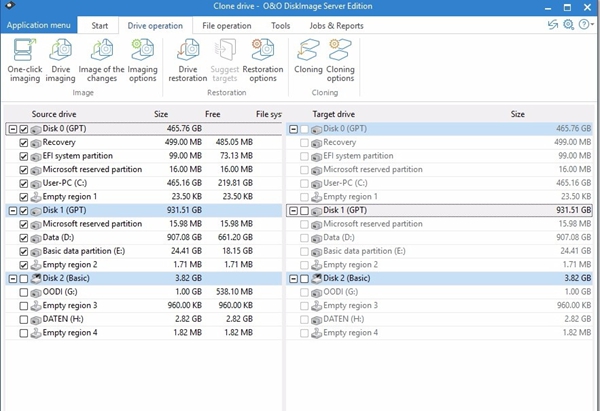Click 661.20 GB free value of Data (D:)

pyautogui.click(x=235, y=238)
